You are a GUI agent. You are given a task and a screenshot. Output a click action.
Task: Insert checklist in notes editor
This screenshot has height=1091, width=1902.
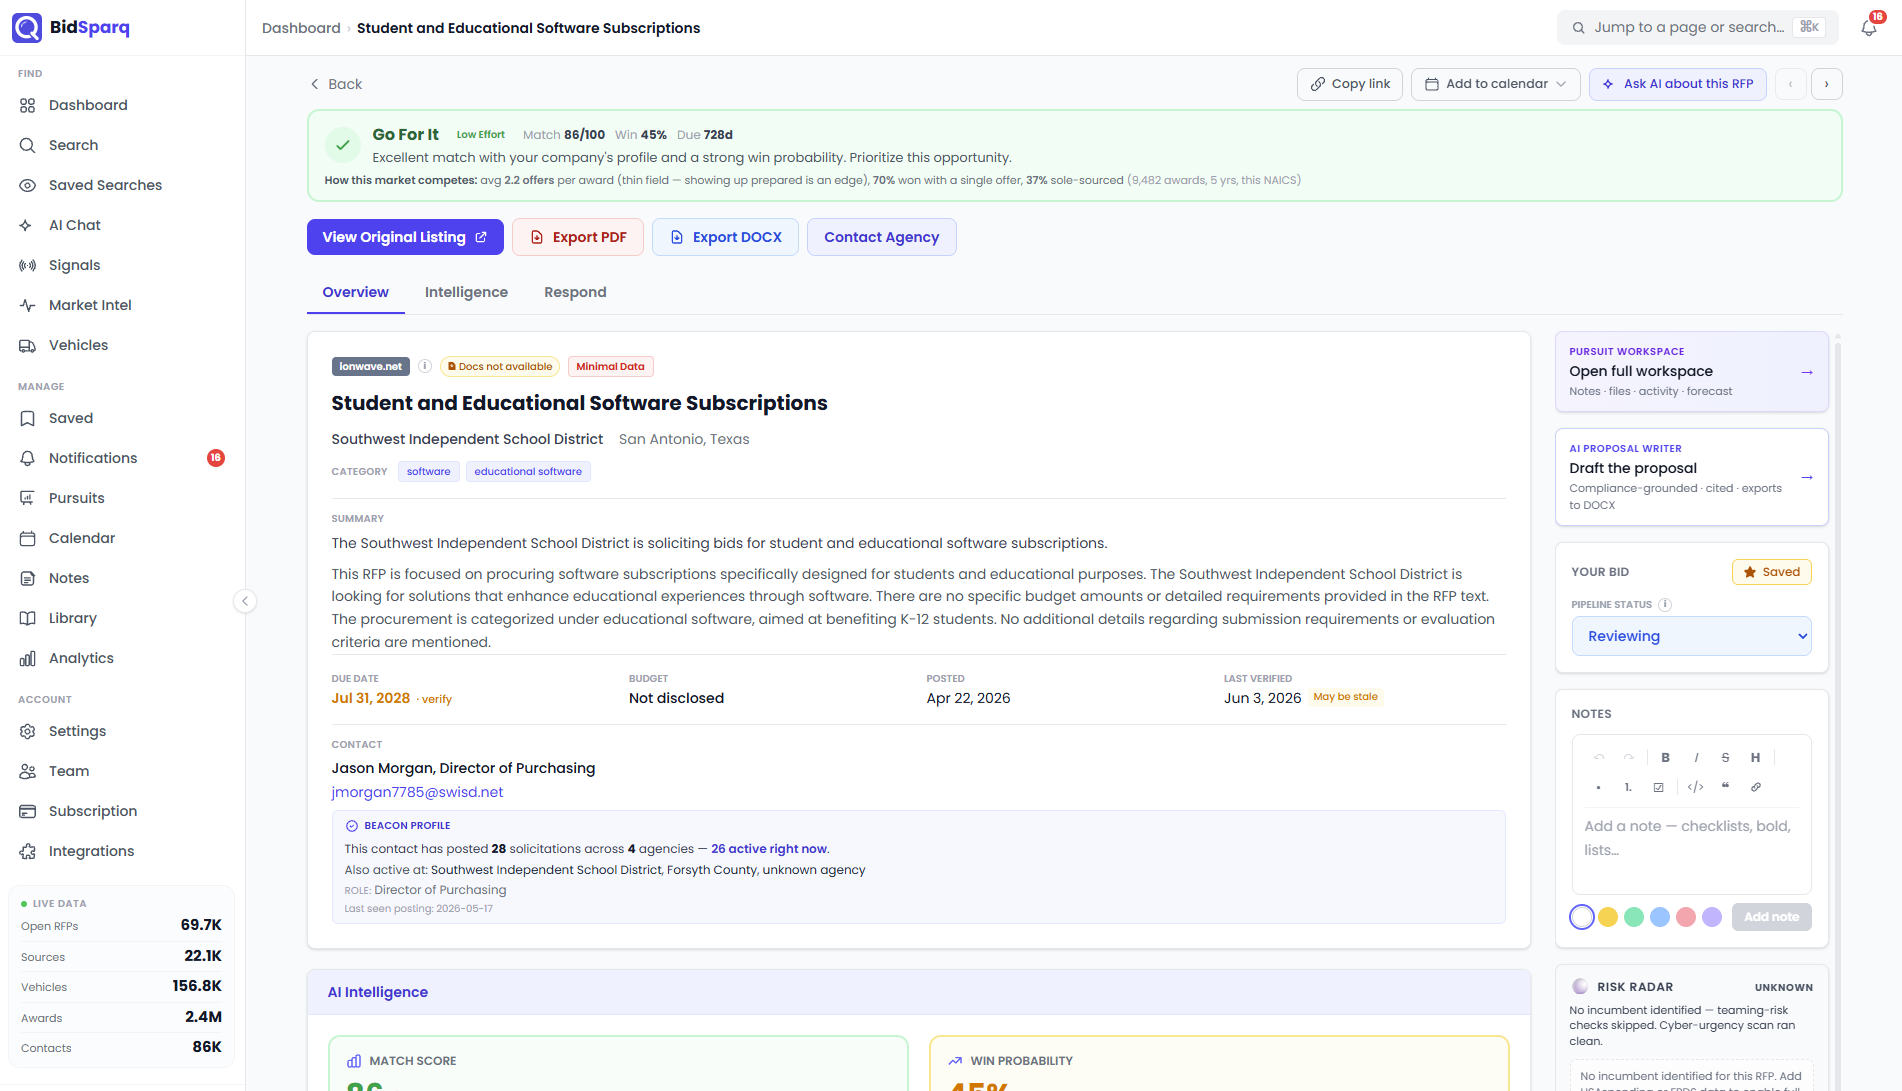1658,787
